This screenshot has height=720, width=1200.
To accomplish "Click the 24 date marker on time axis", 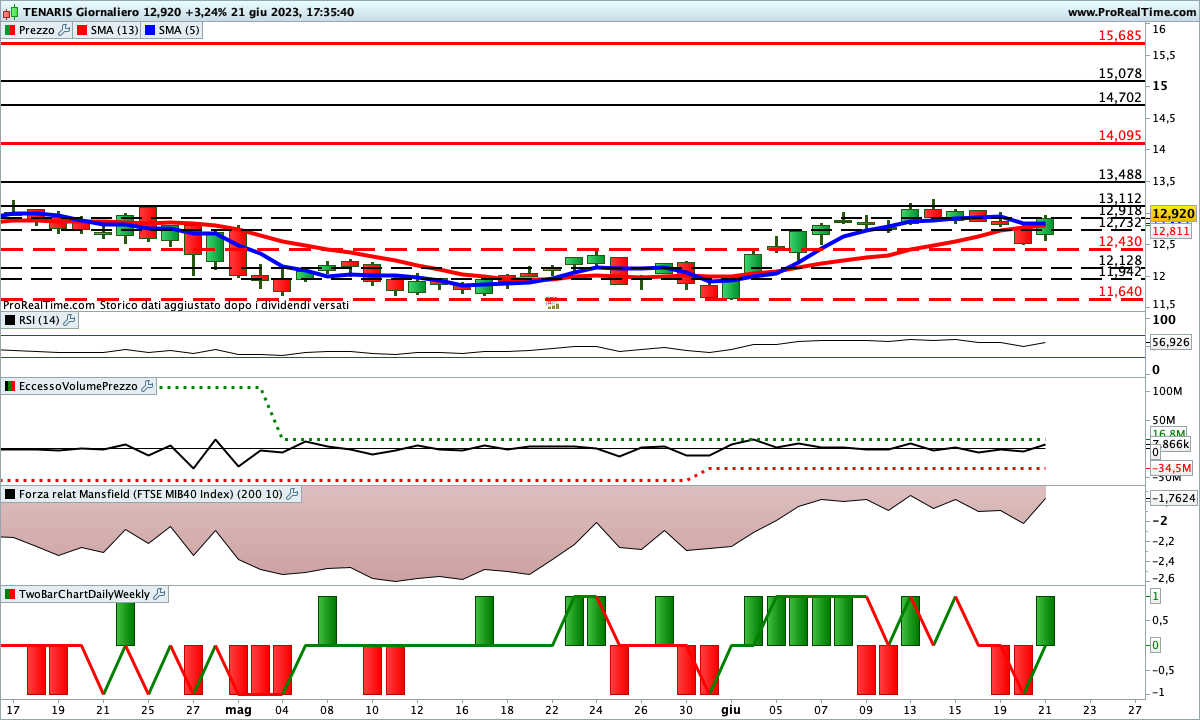I will click(596, 709).
